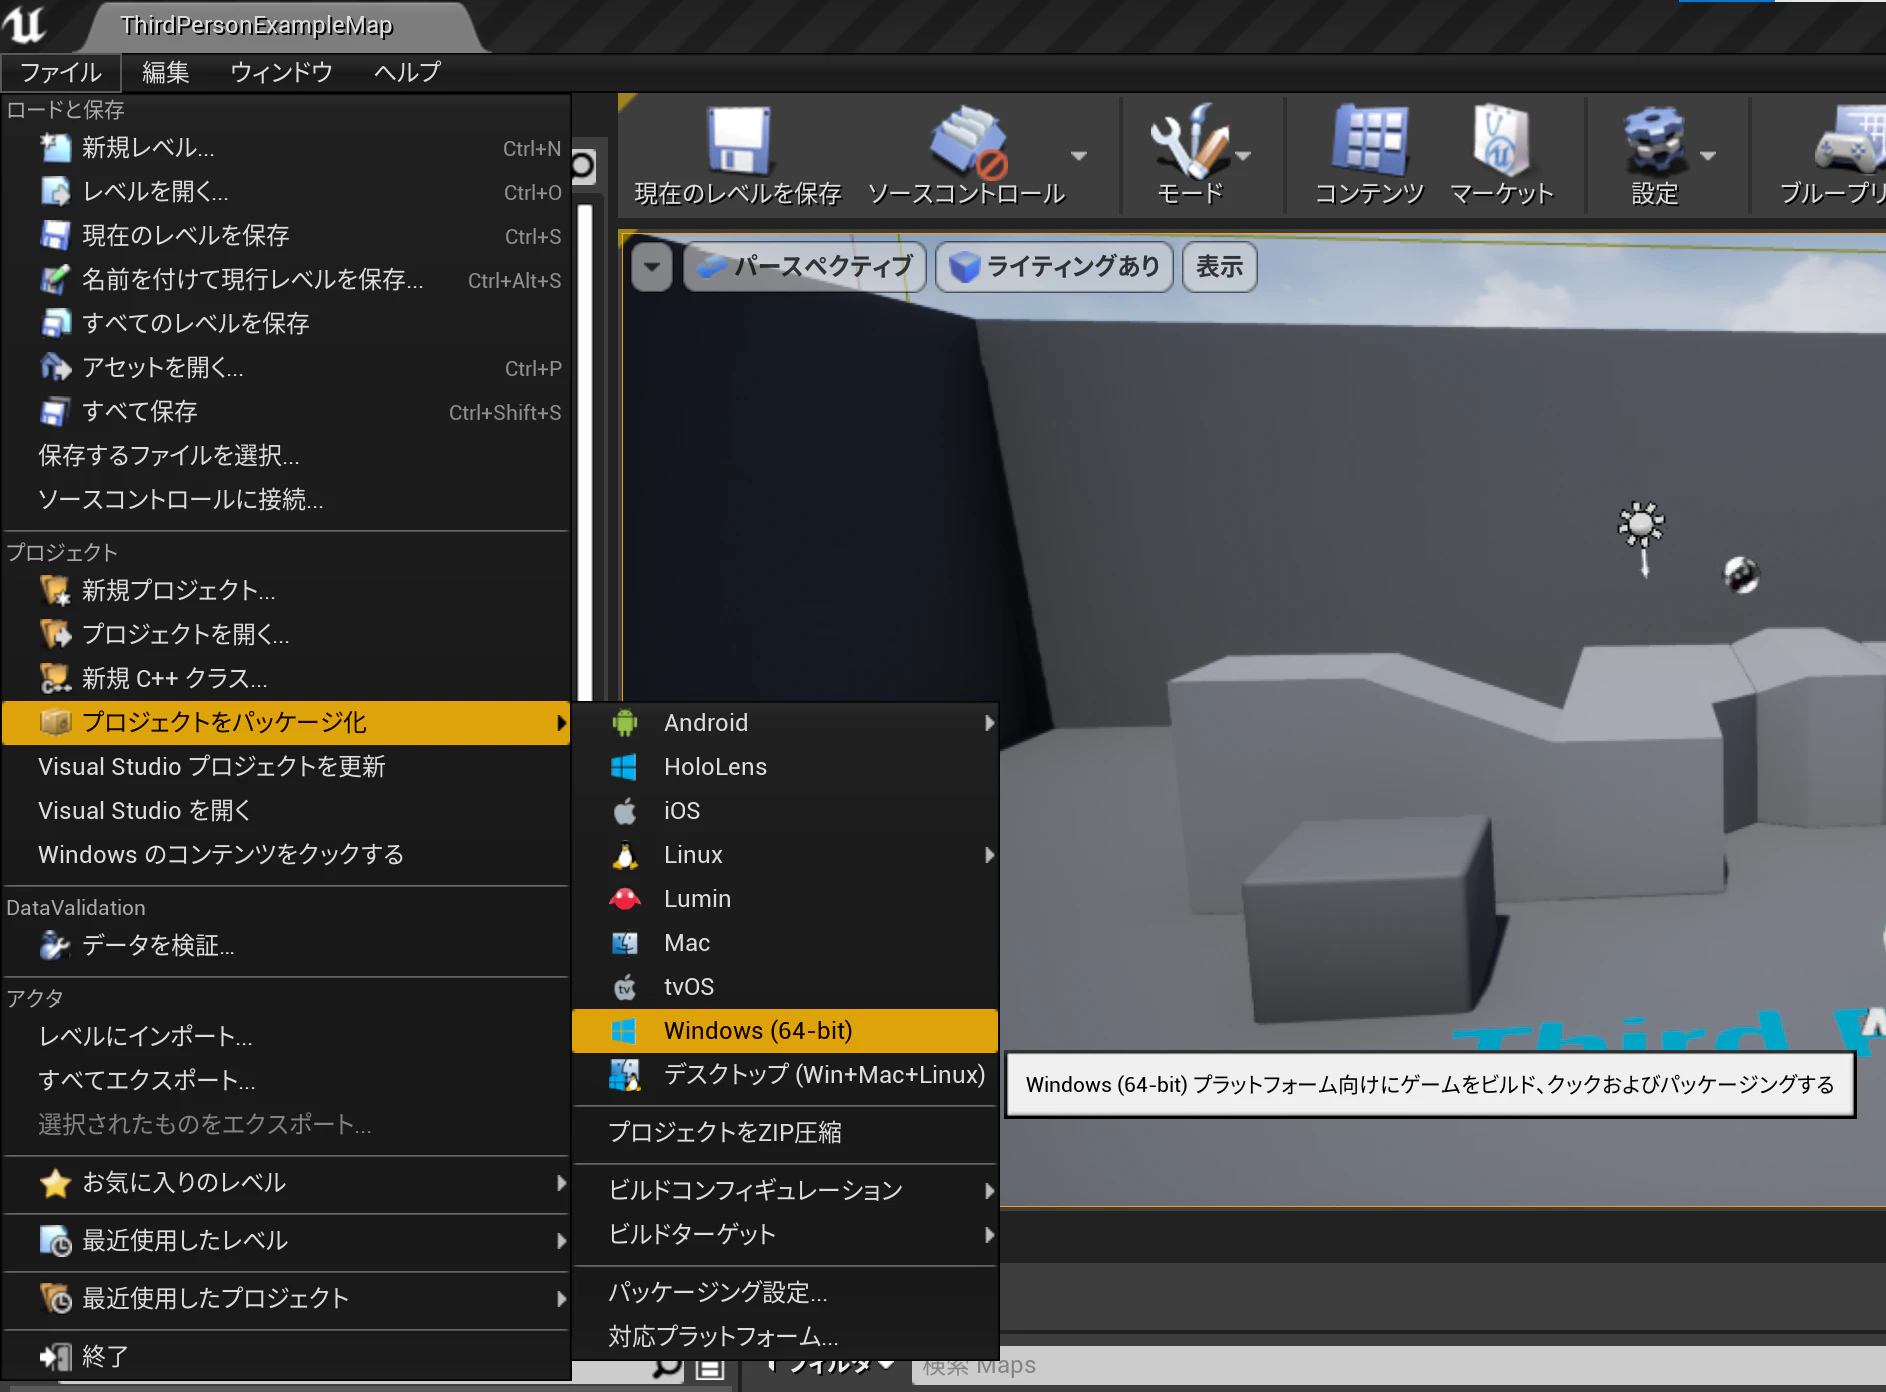Screen dimensions: 1886x1392
Task: Select the ThirdPersonExampleMap tab
Action: pos(256,26)
